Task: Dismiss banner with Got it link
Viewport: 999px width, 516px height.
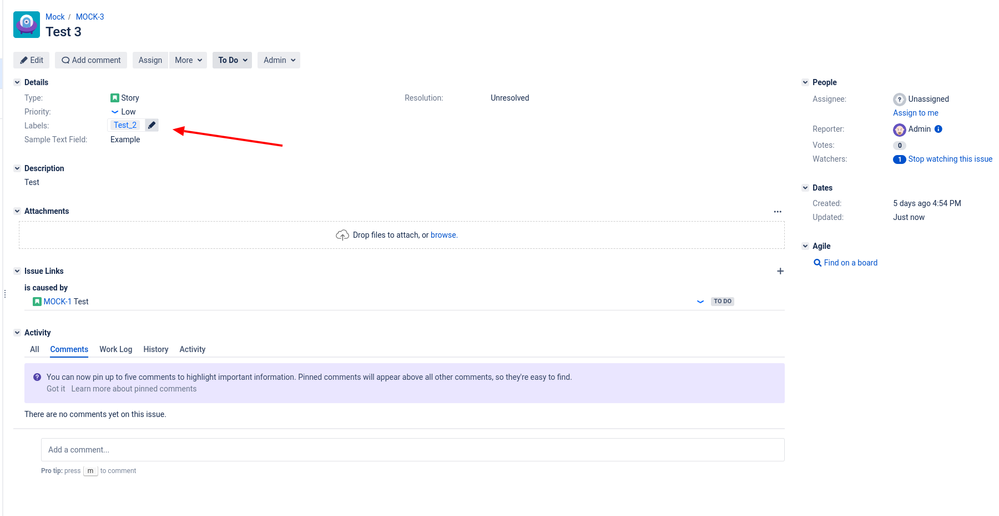Action: pyautogui.click(x=55, y=389)
